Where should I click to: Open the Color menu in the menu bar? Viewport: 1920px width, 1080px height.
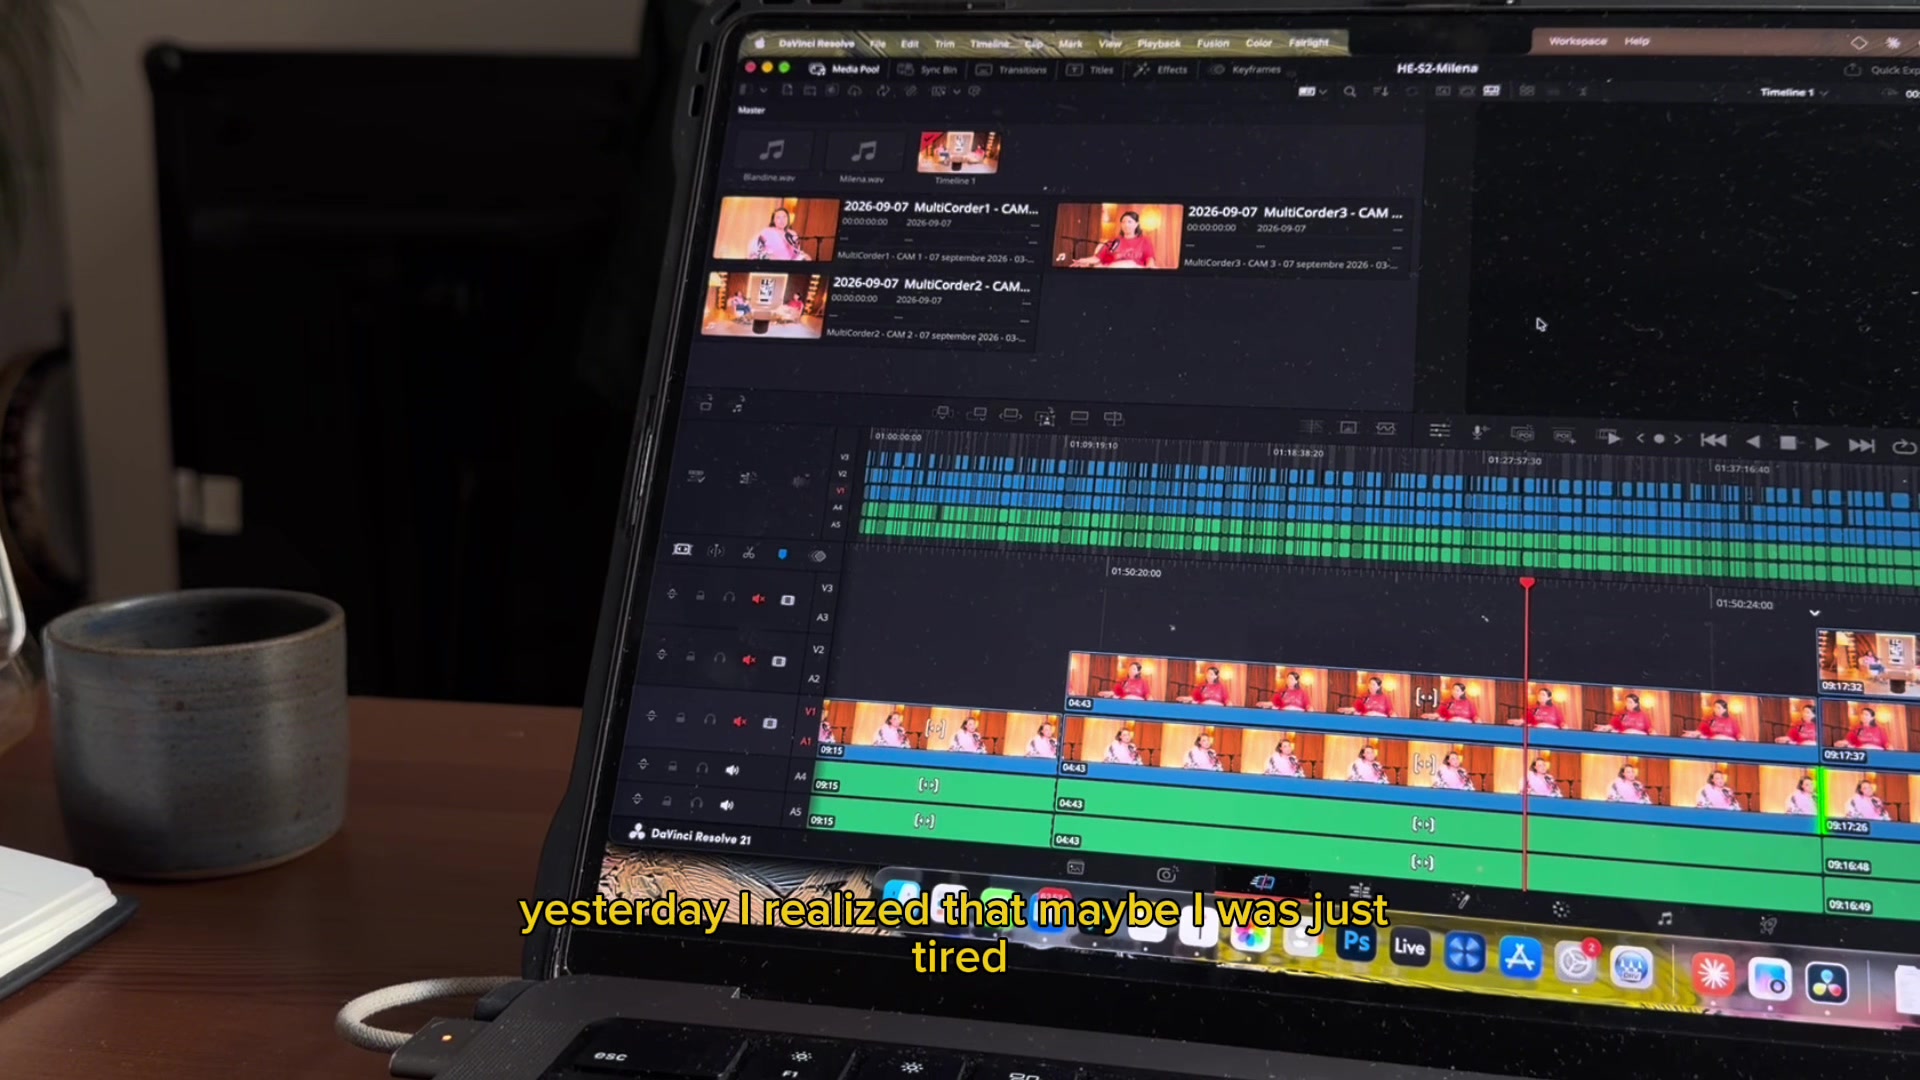point(1258,43)
